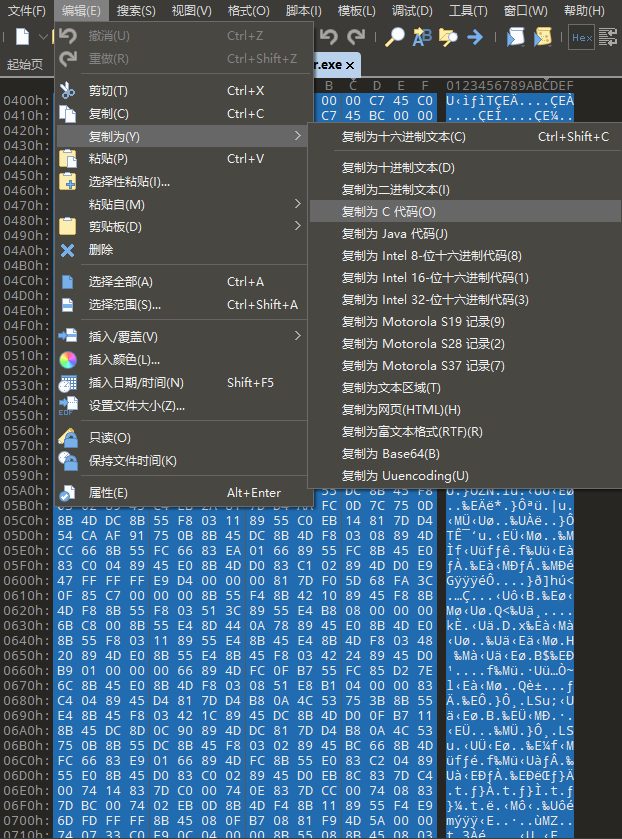Click the redo arrow icon in toolbar
The height and width of the screenshot is (839, 622).
coord(356,36)
